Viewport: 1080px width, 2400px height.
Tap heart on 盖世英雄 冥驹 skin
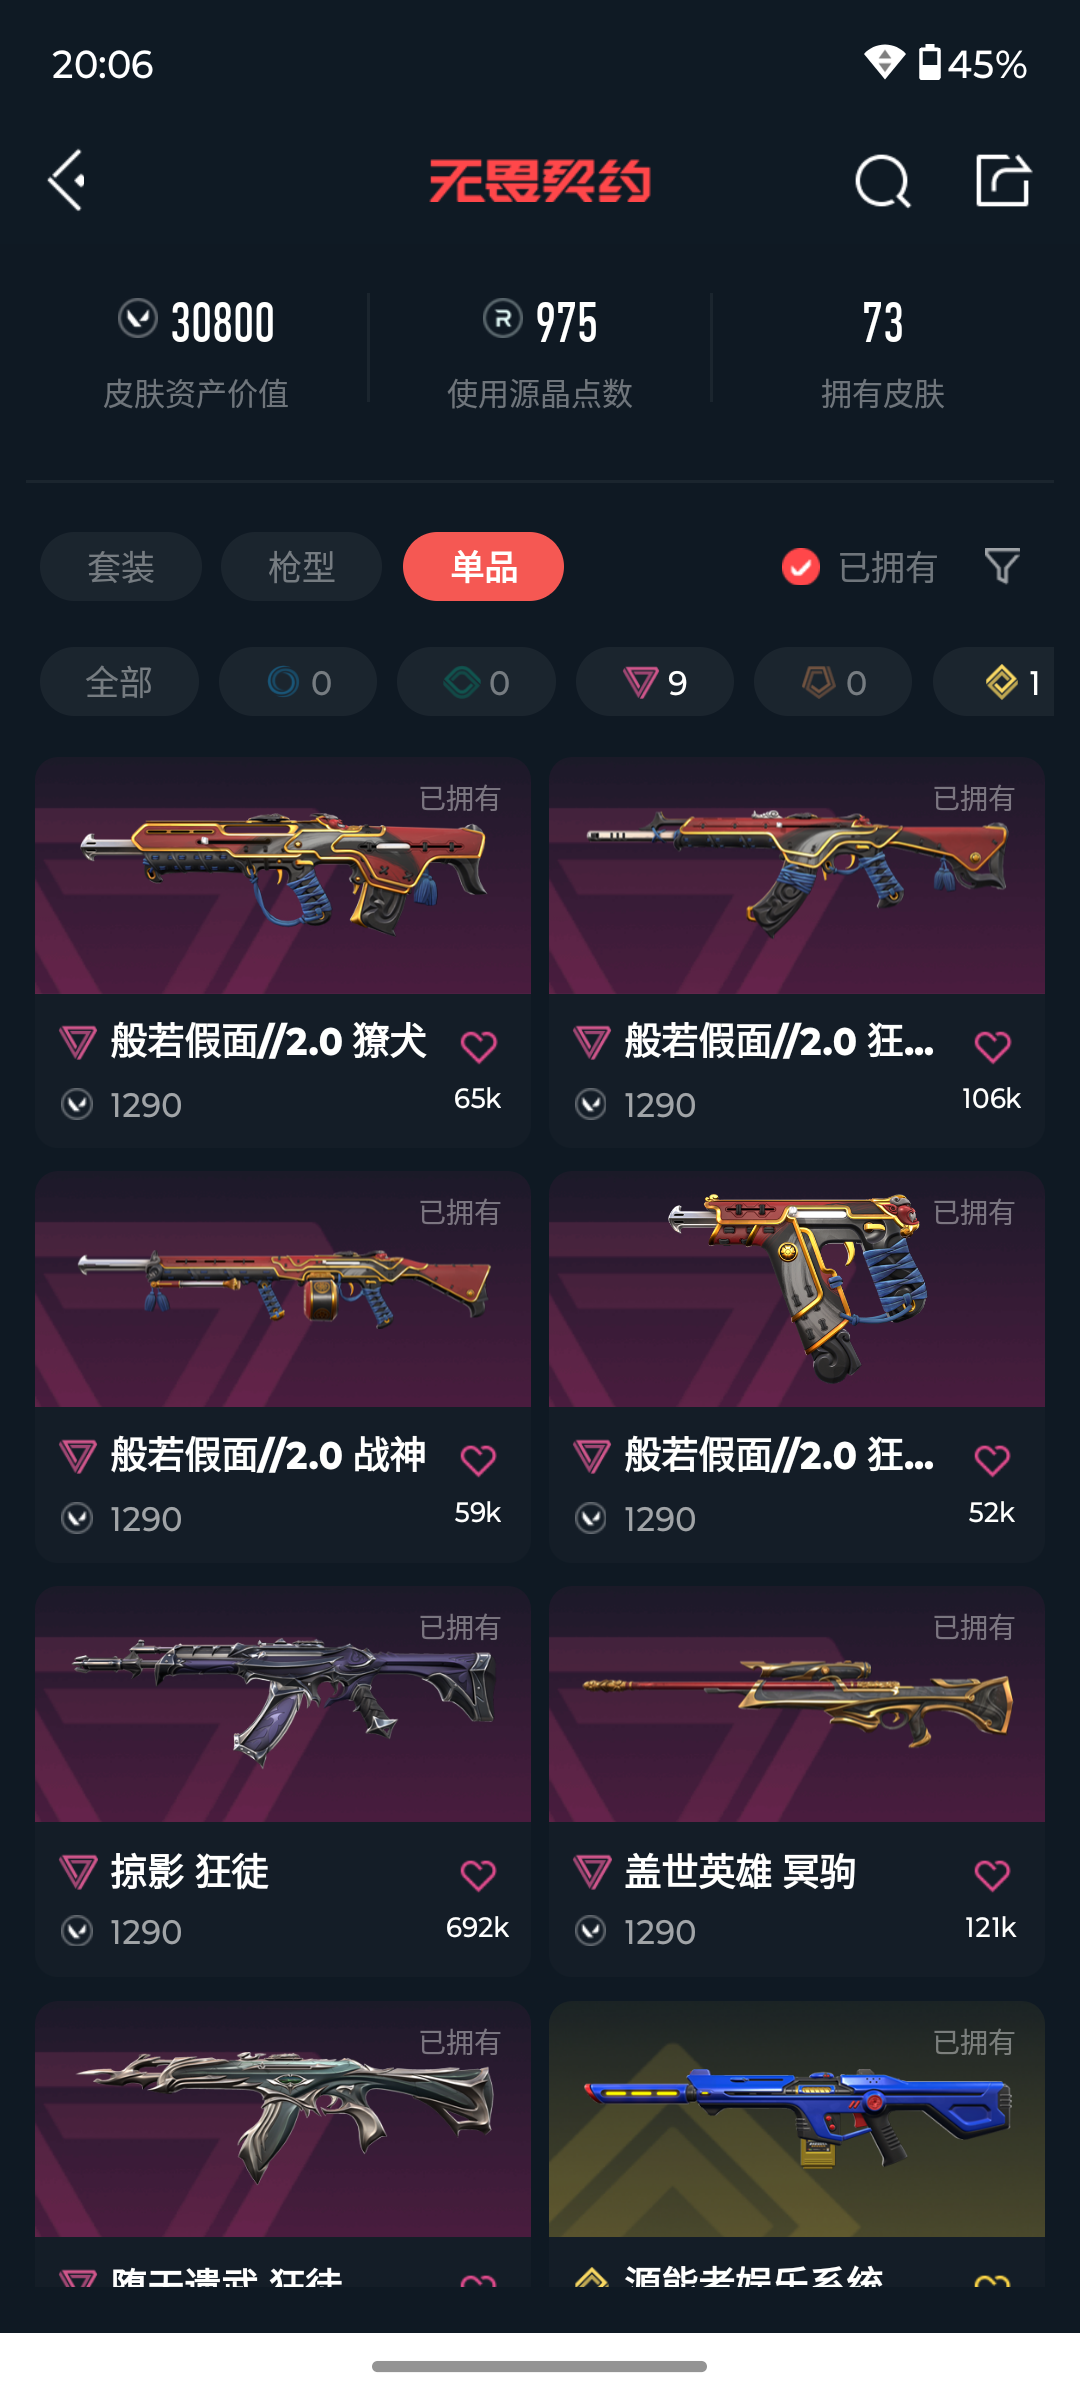992,1874
